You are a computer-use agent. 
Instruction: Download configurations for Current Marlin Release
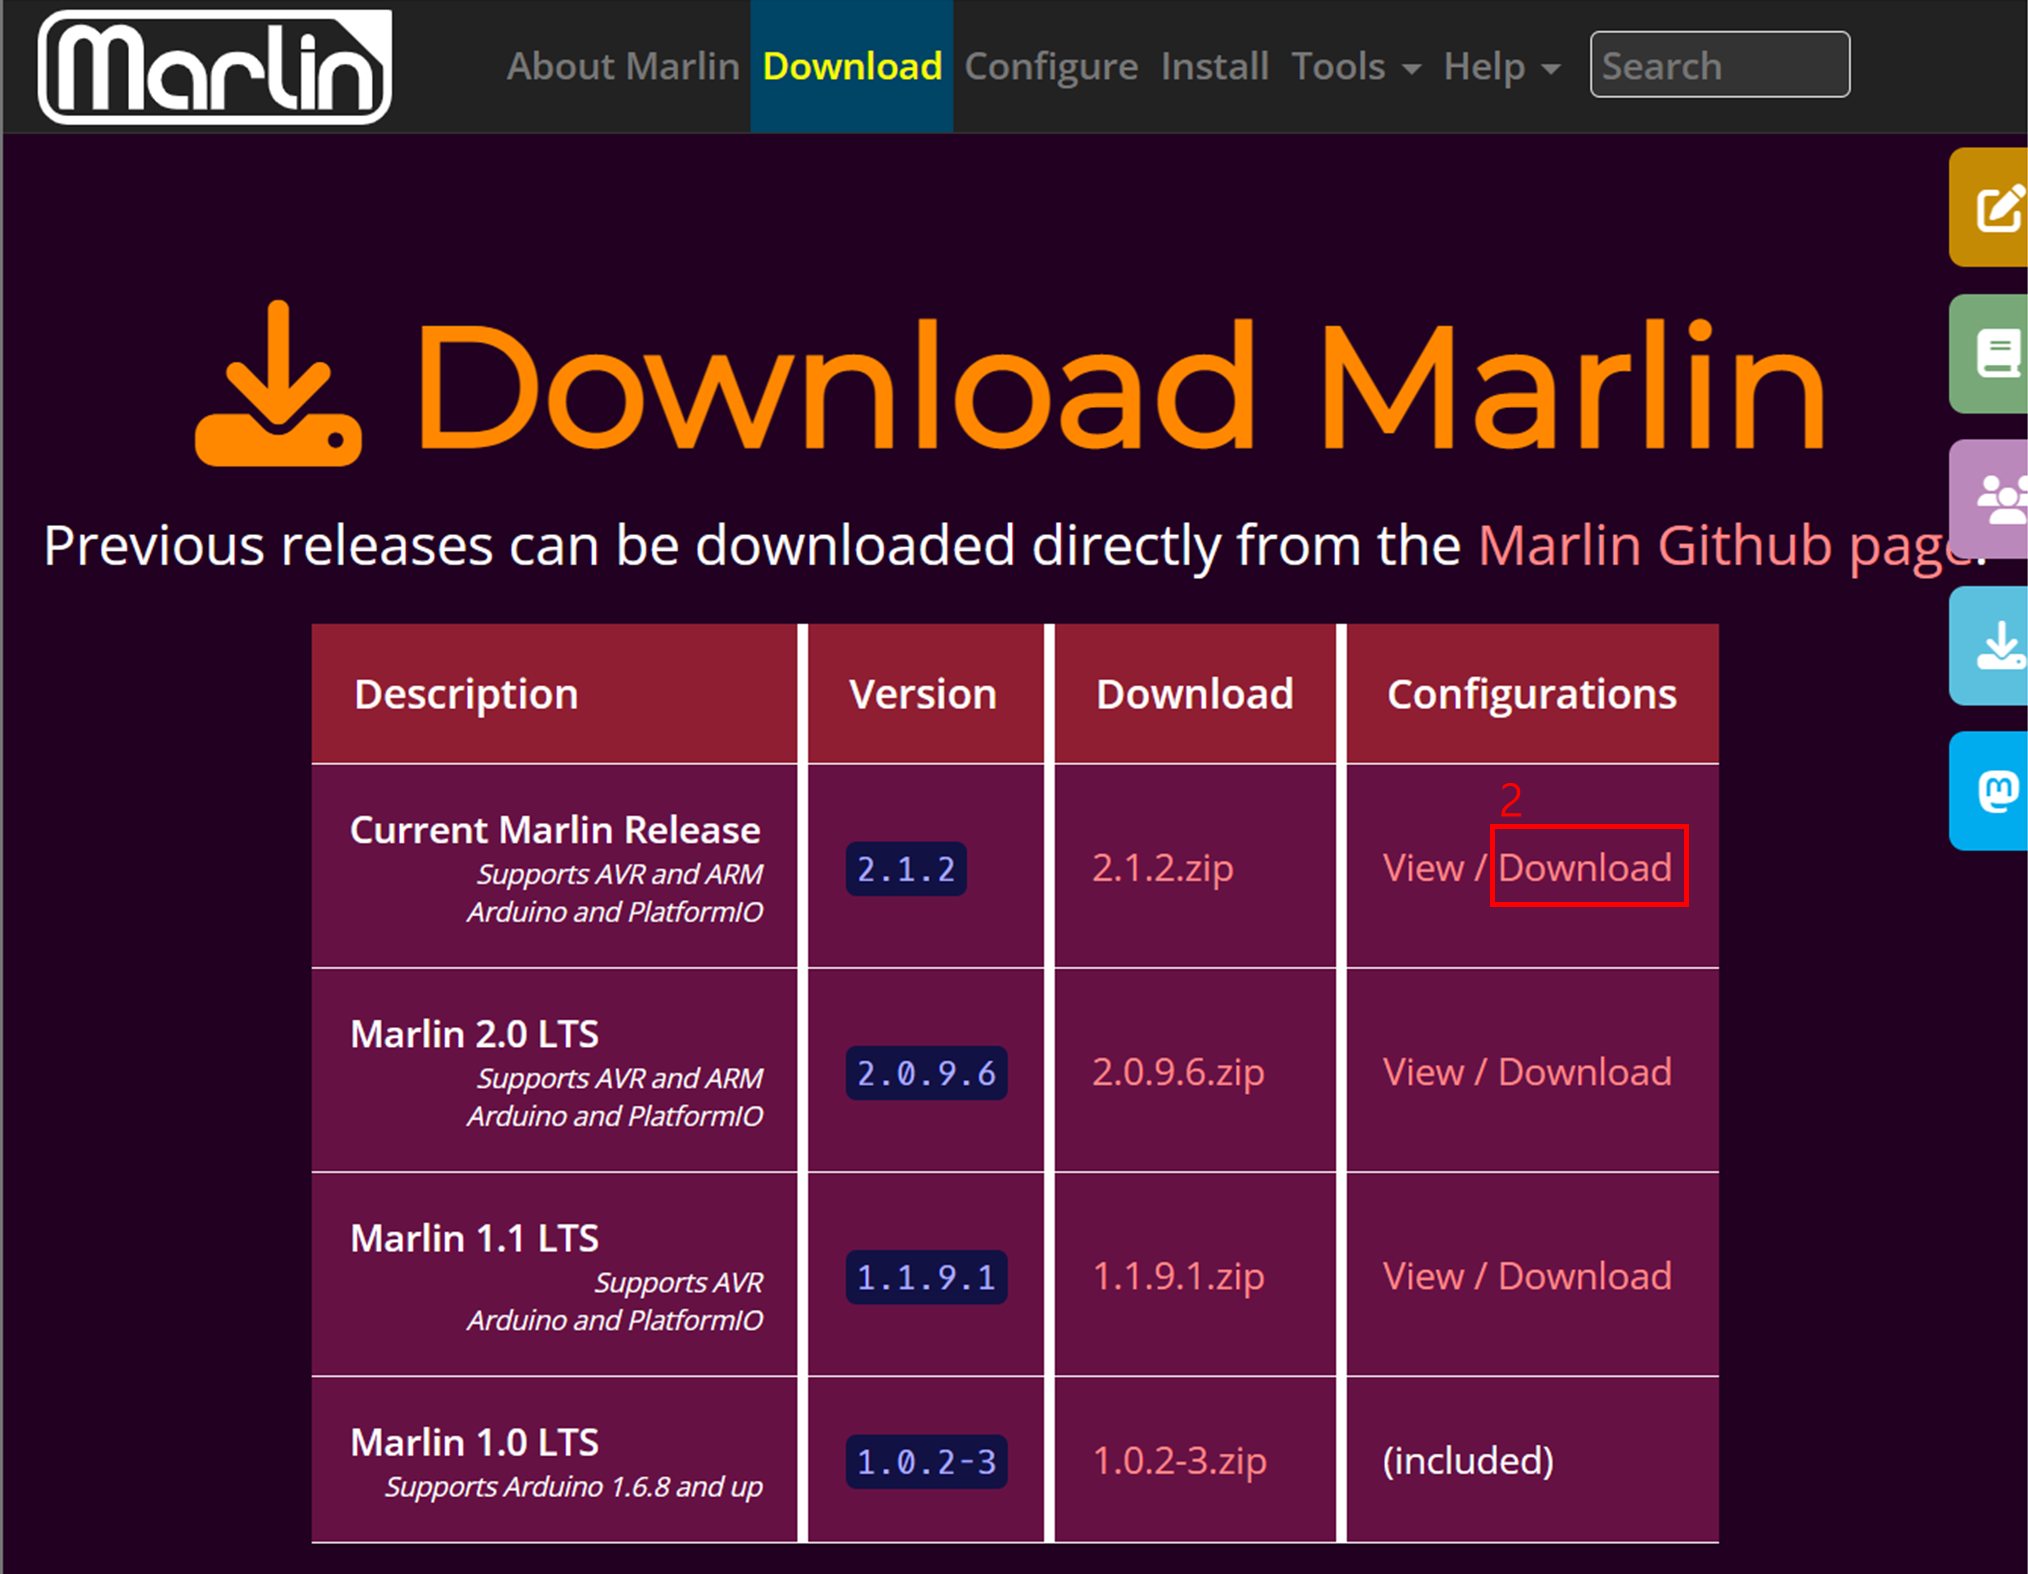pyautogui.click(x=1585, y=868)
